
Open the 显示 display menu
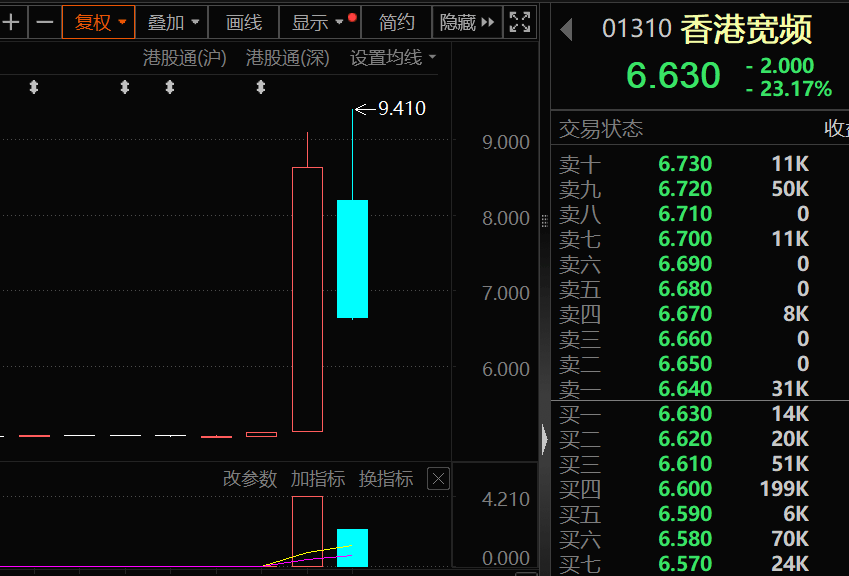coord(317,21)
